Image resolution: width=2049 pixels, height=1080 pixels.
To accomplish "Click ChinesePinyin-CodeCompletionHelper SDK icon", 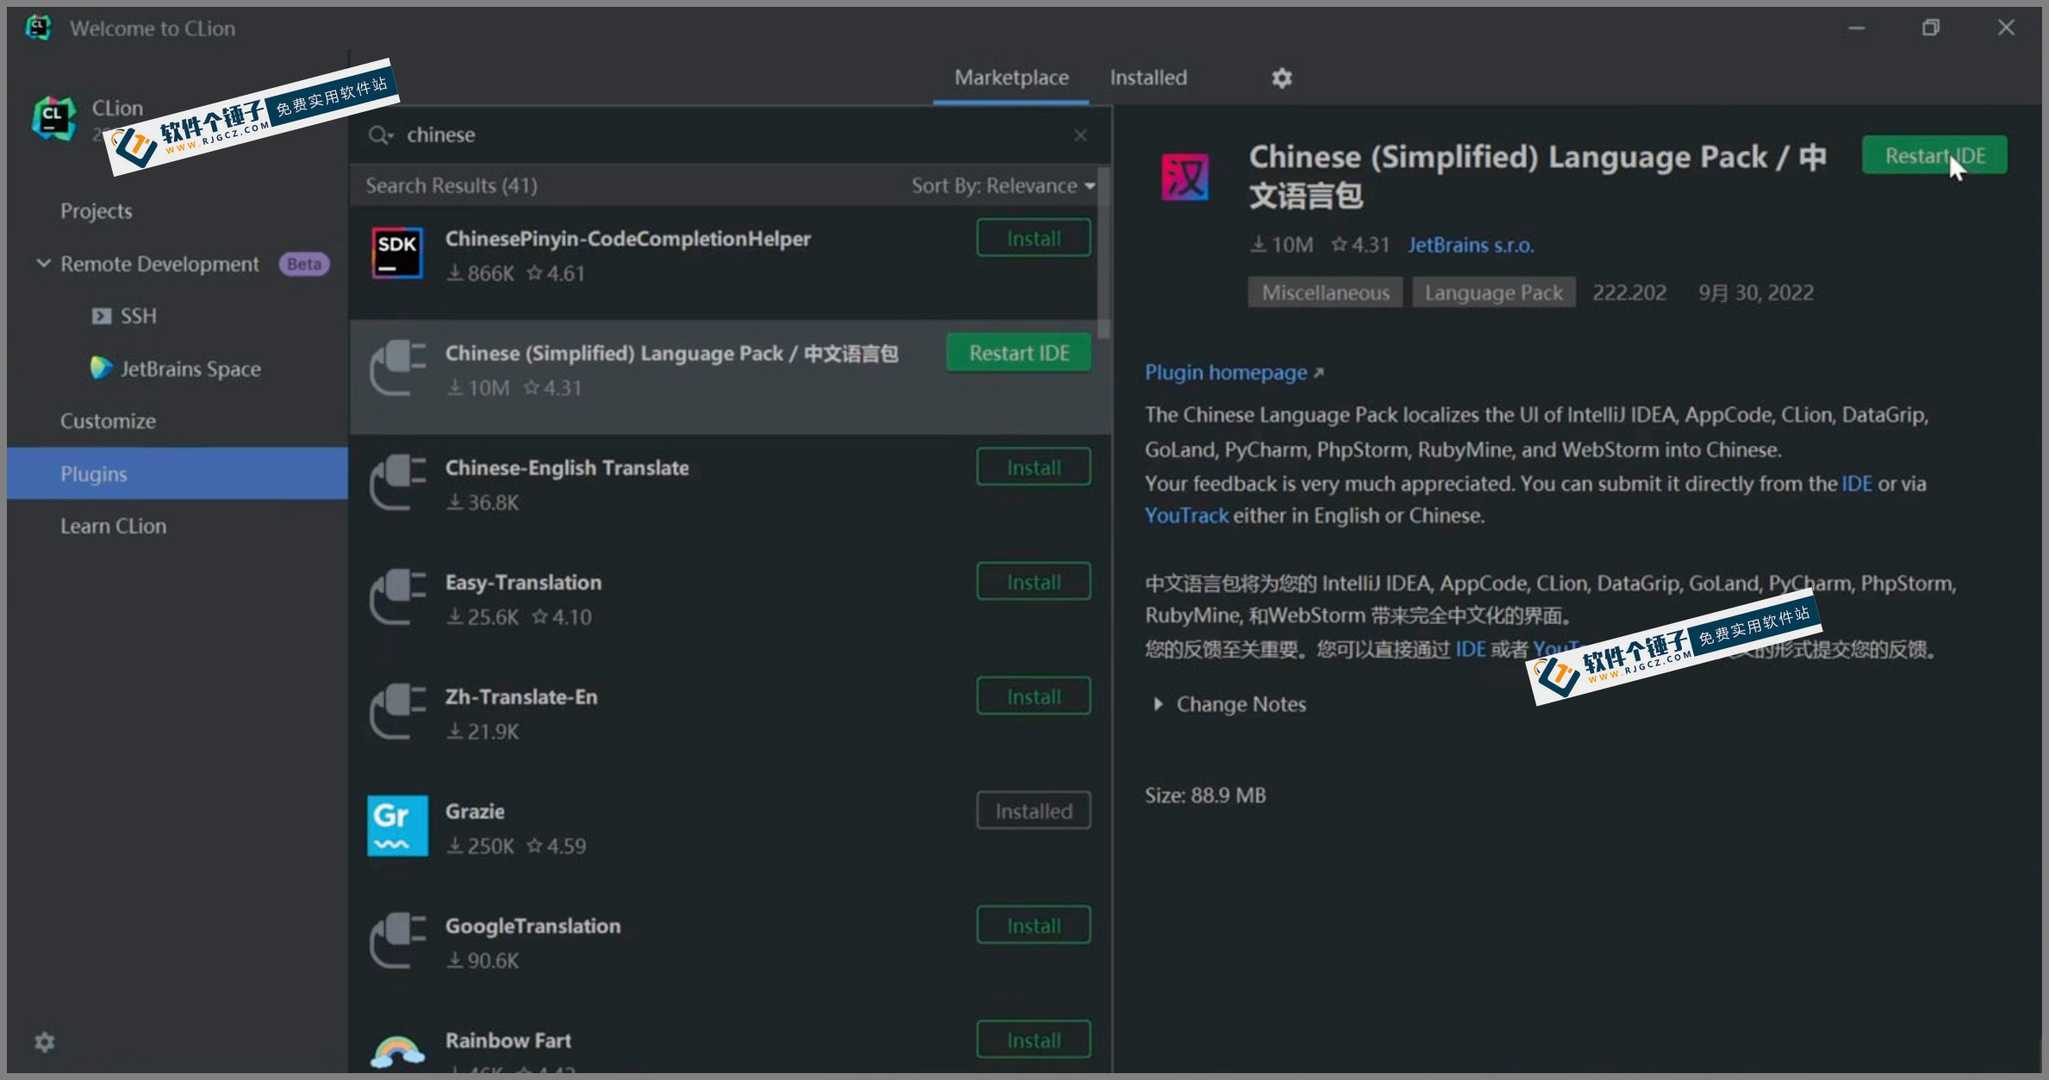I will pos(397,252).
